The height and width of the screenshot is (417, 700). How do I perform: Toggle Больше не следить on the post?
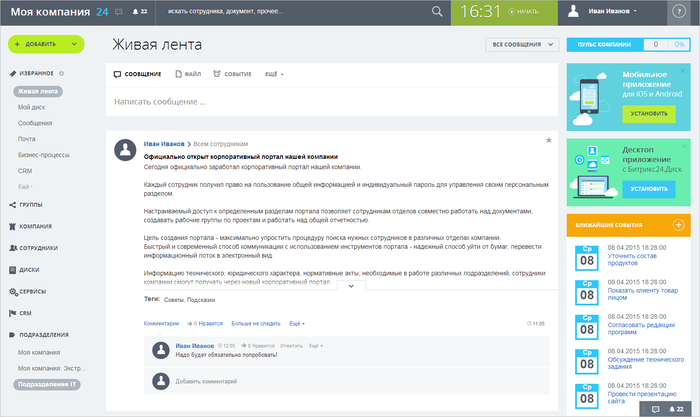[256, 323]
